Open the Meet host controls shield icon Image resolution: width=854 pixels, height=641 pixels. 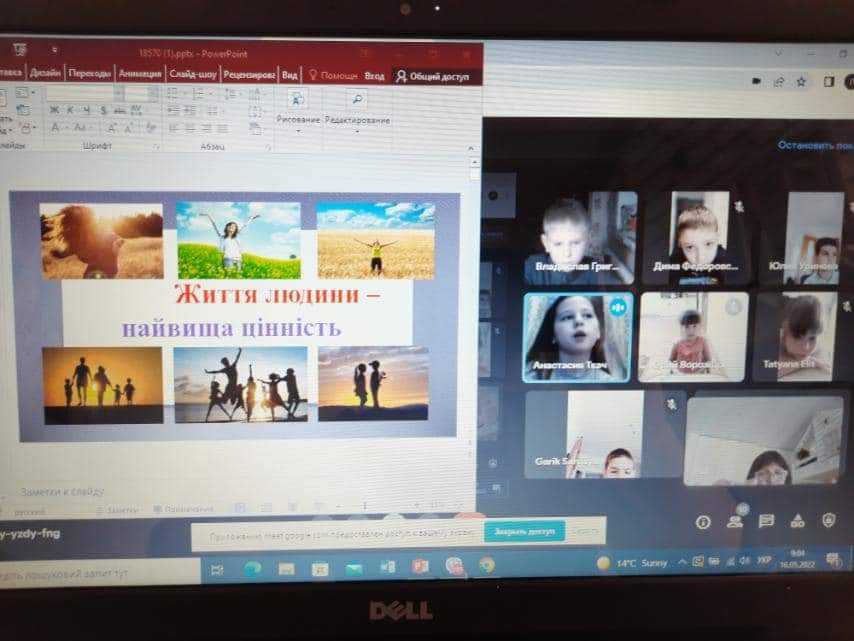coord(828,521)
